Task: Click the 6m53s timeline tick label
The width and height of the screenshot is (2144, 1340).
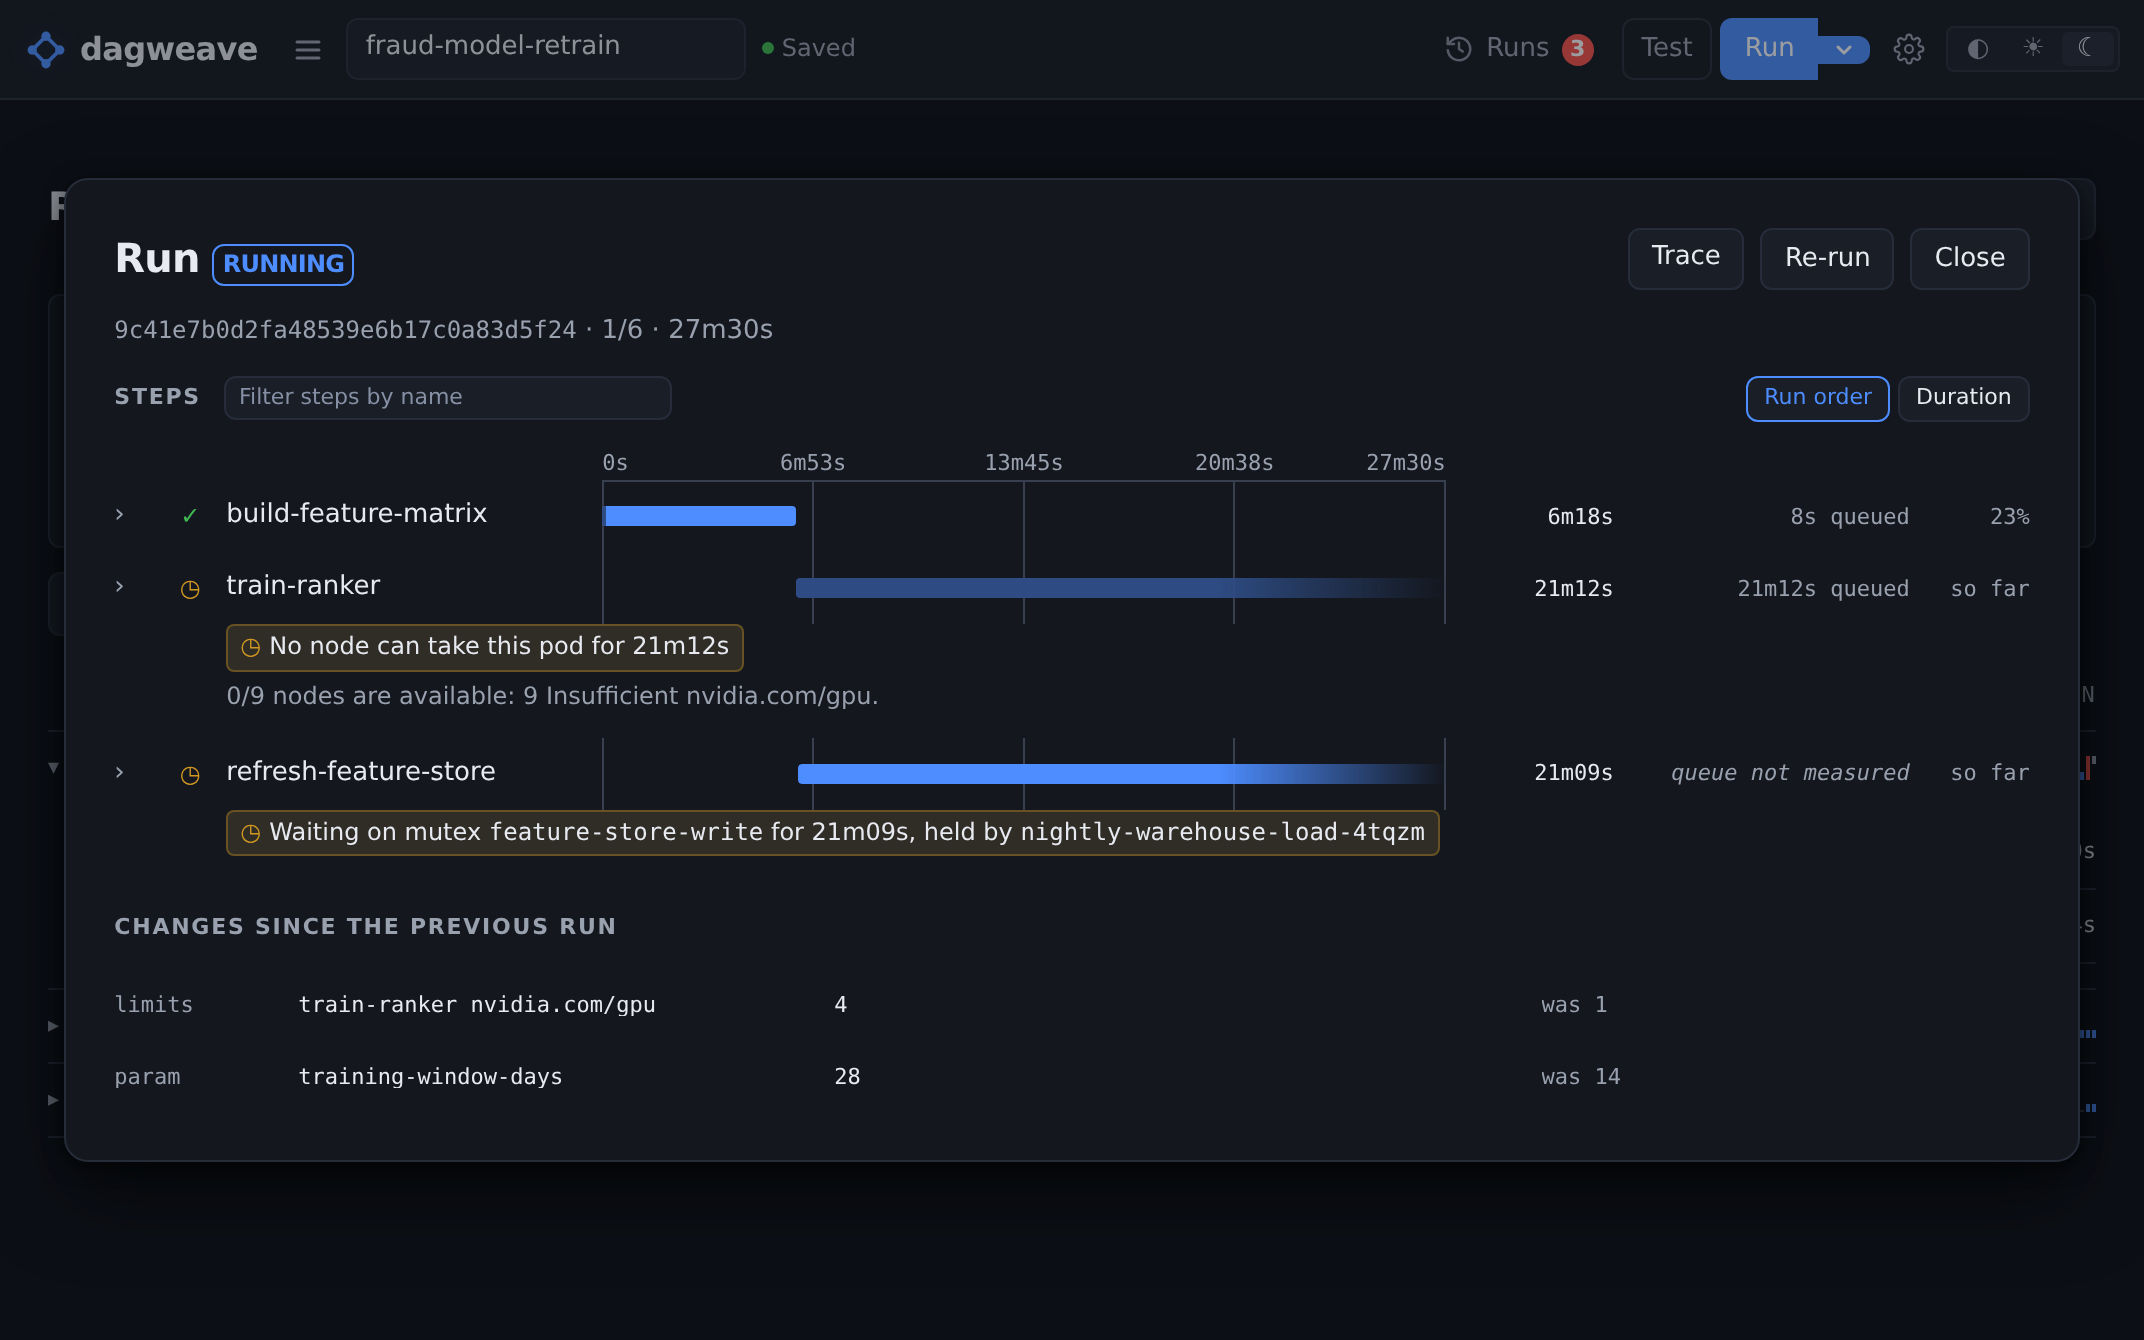Action: (812, 463)
